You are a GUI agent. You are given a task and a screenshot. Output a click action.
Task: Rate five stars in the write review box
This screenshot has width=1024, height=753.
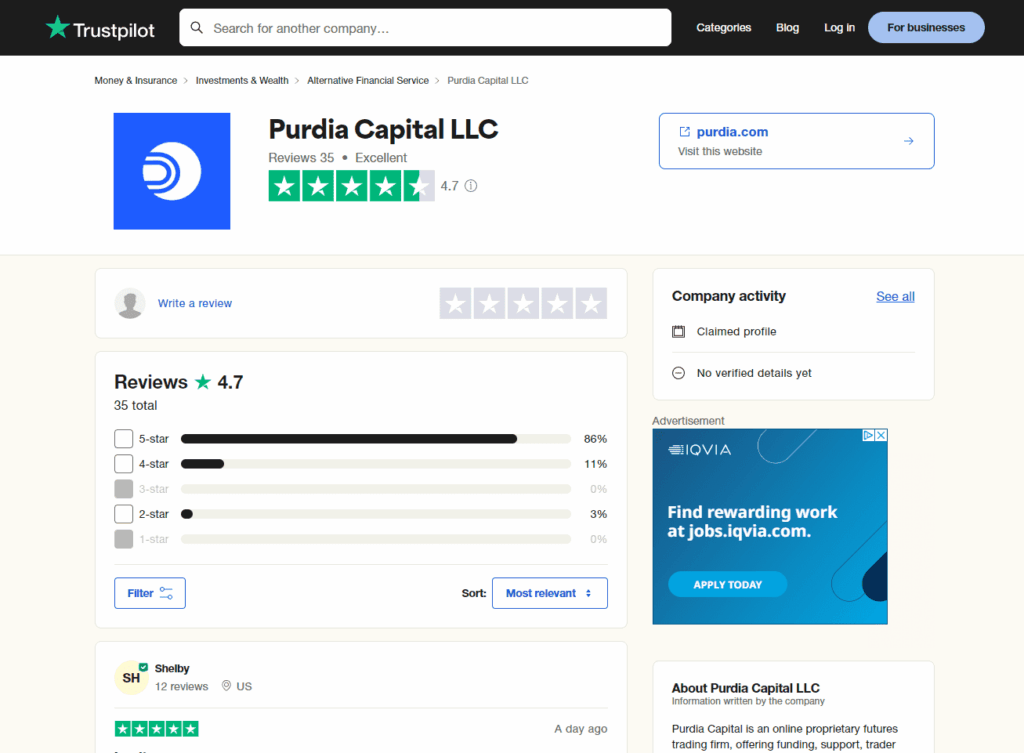591,304
